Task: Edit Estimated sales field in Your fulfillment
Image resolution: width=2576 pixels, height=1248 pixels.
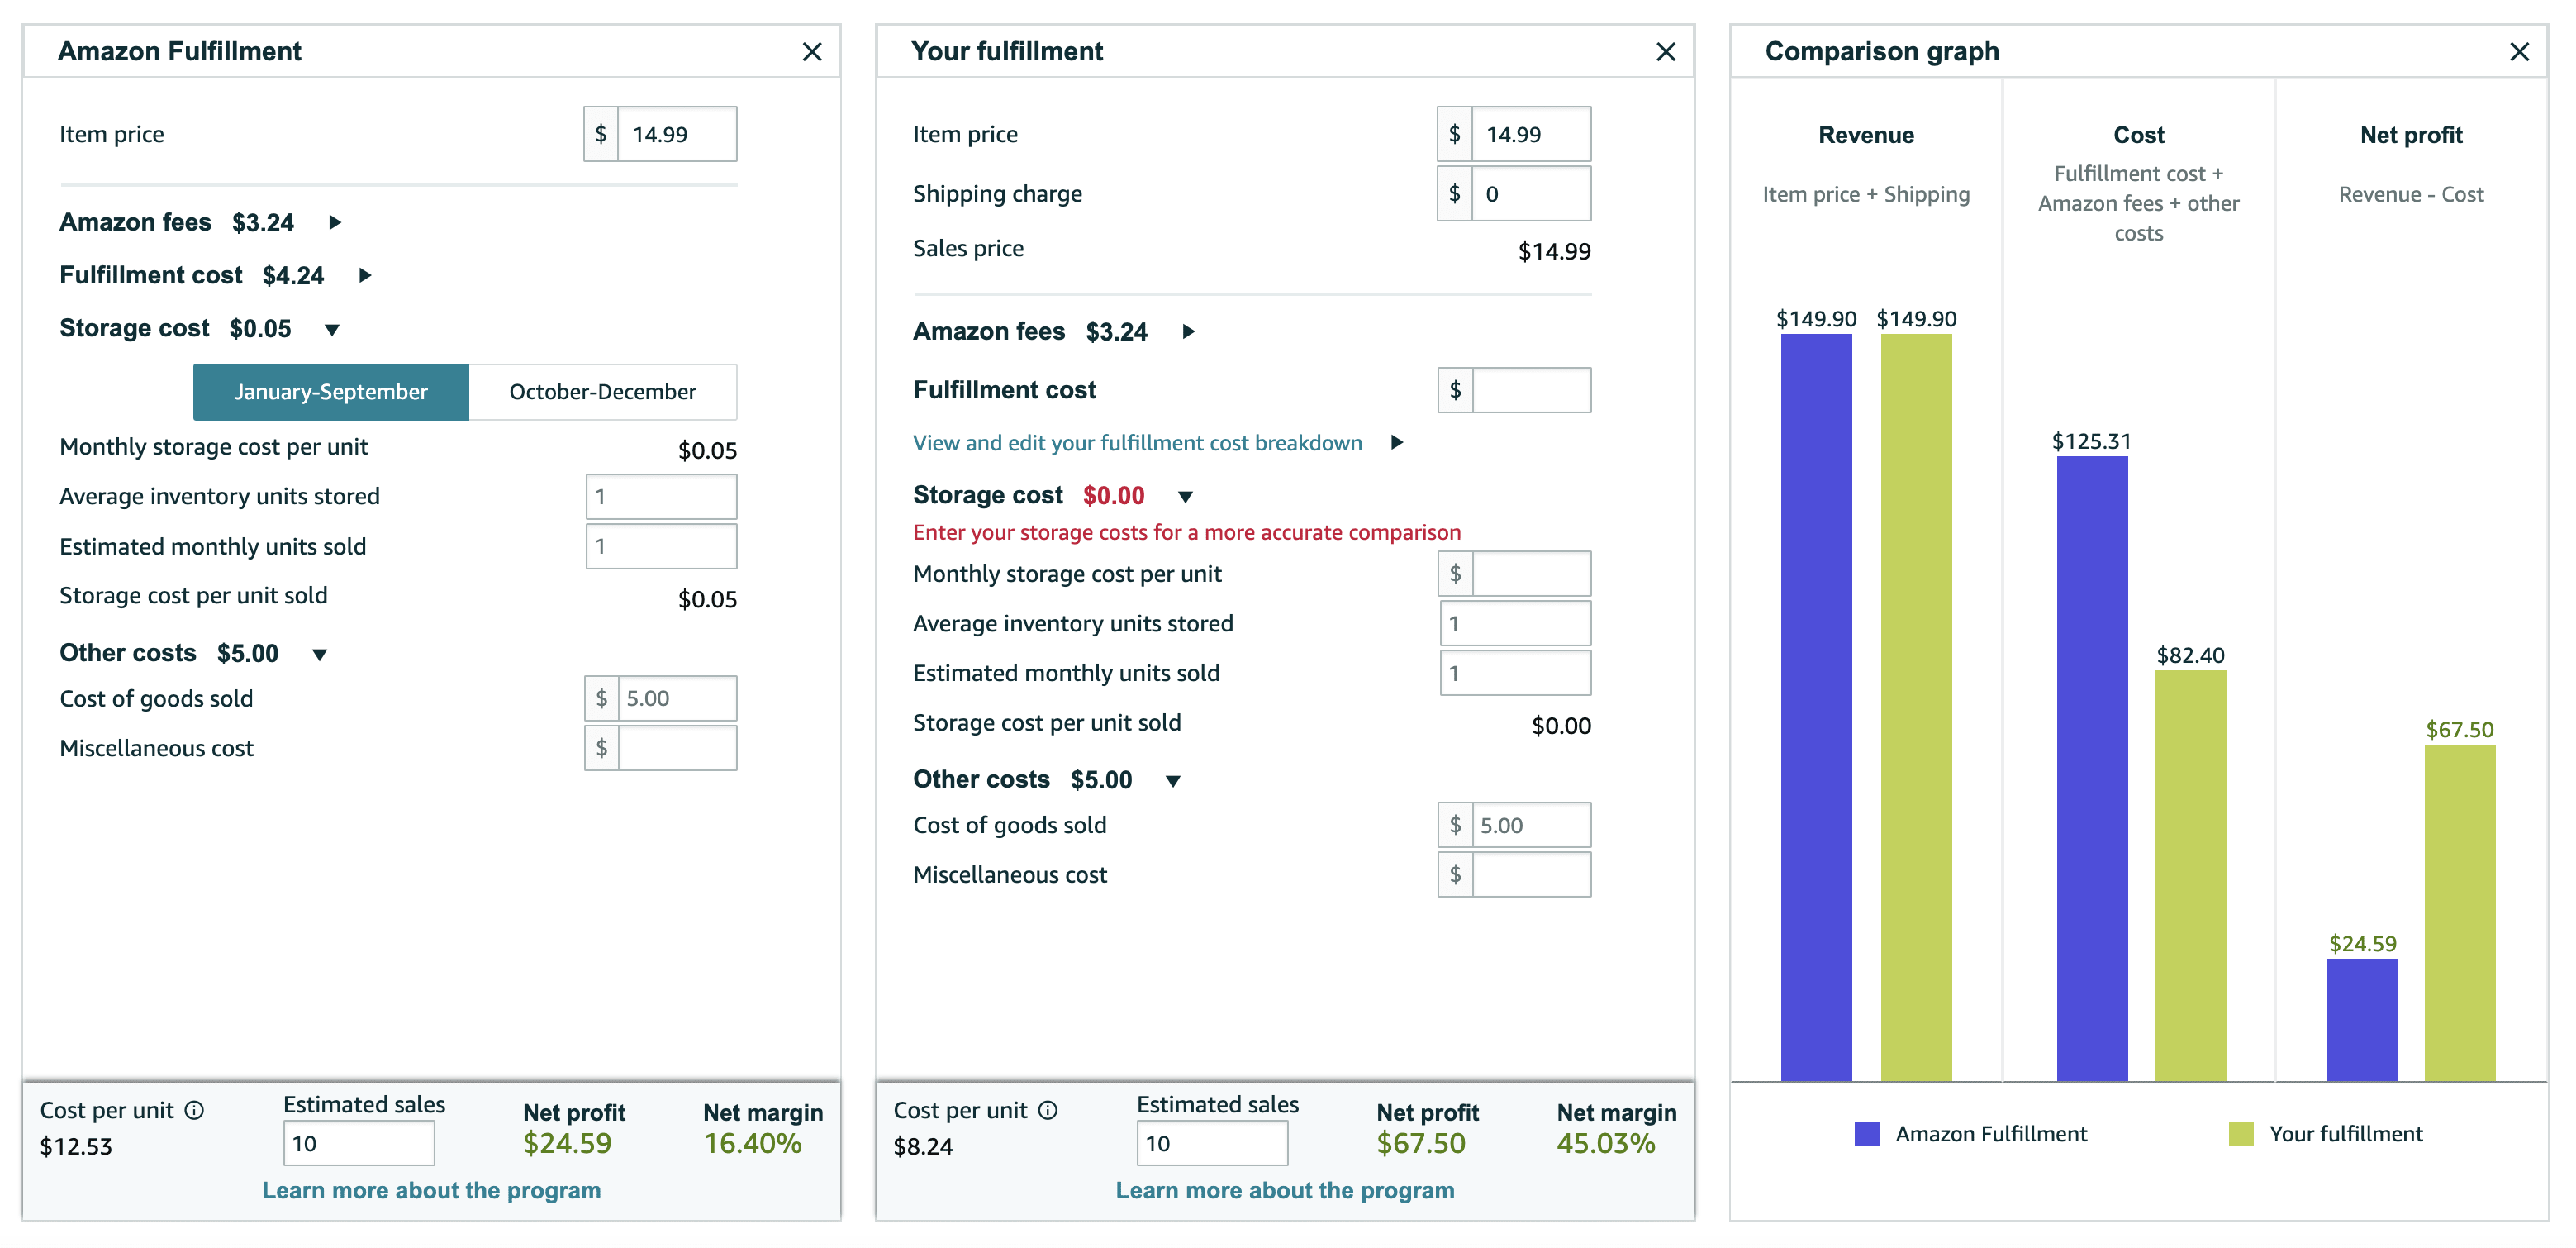Action: [x=1212, y=1143]
